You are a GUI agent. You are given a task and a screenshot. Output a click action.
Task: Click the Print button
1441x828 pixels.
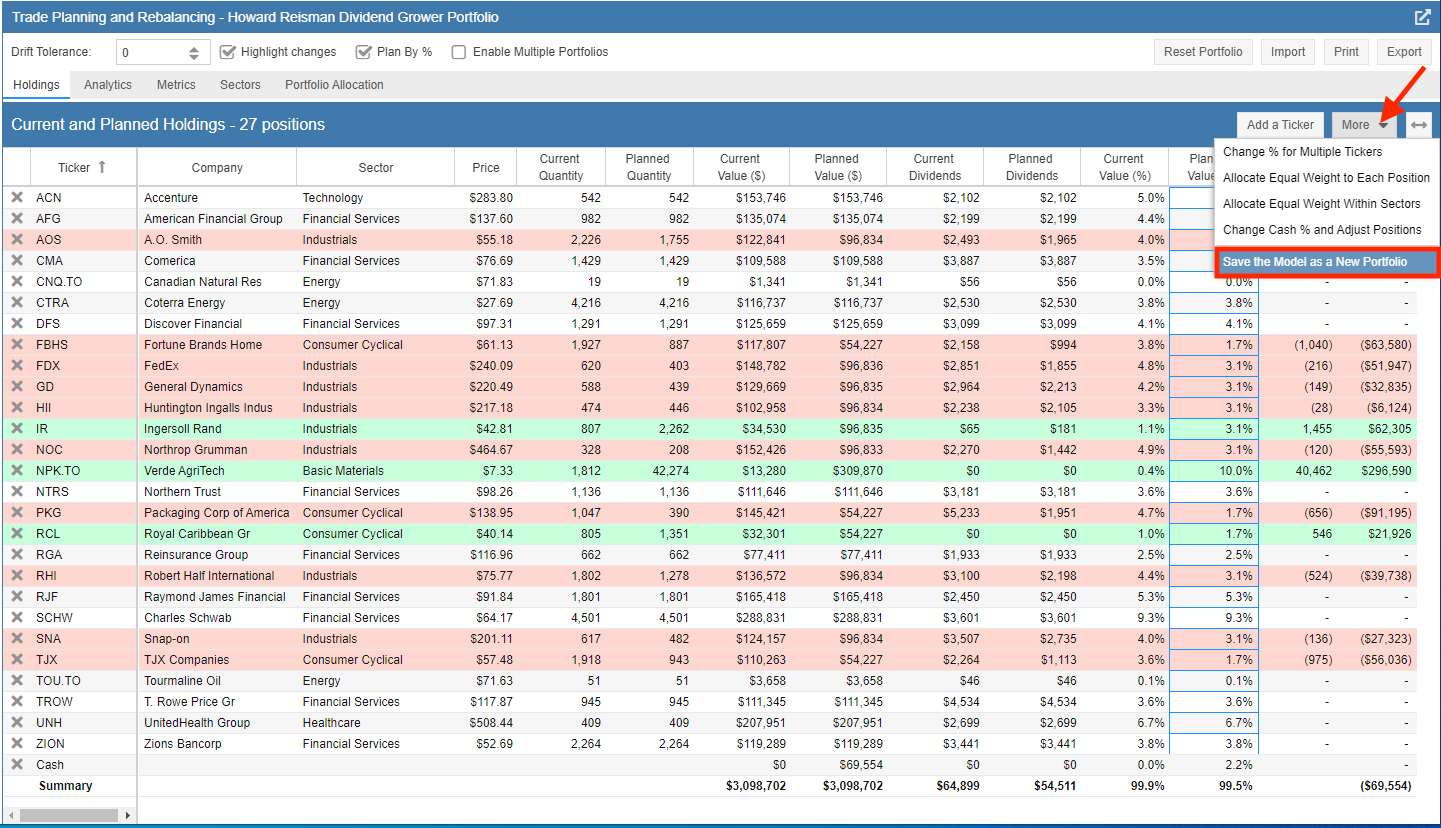tap(1346, 52)
